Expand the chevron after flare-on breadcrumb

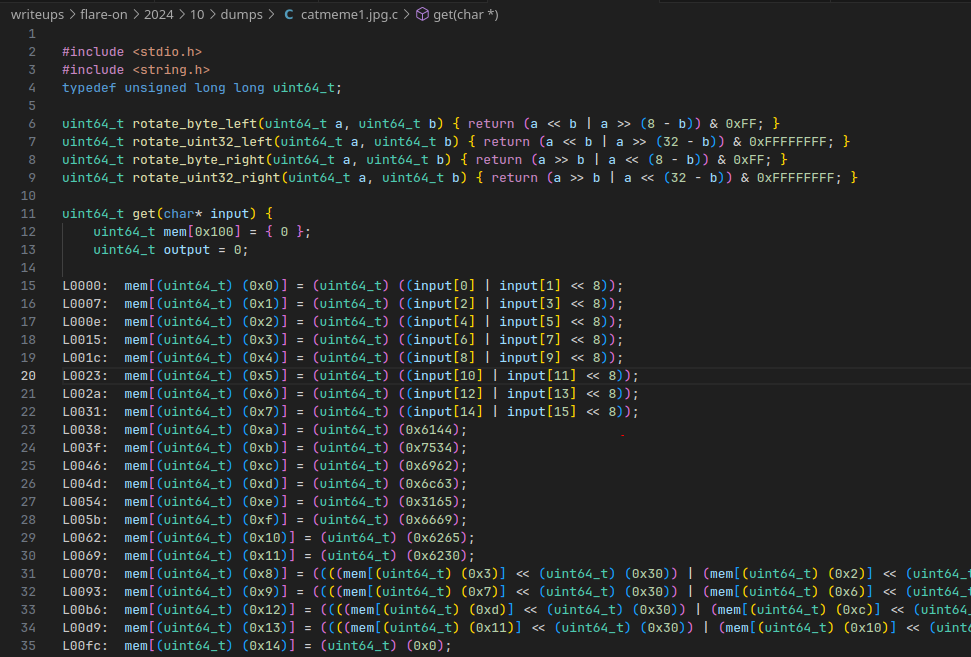136,14
